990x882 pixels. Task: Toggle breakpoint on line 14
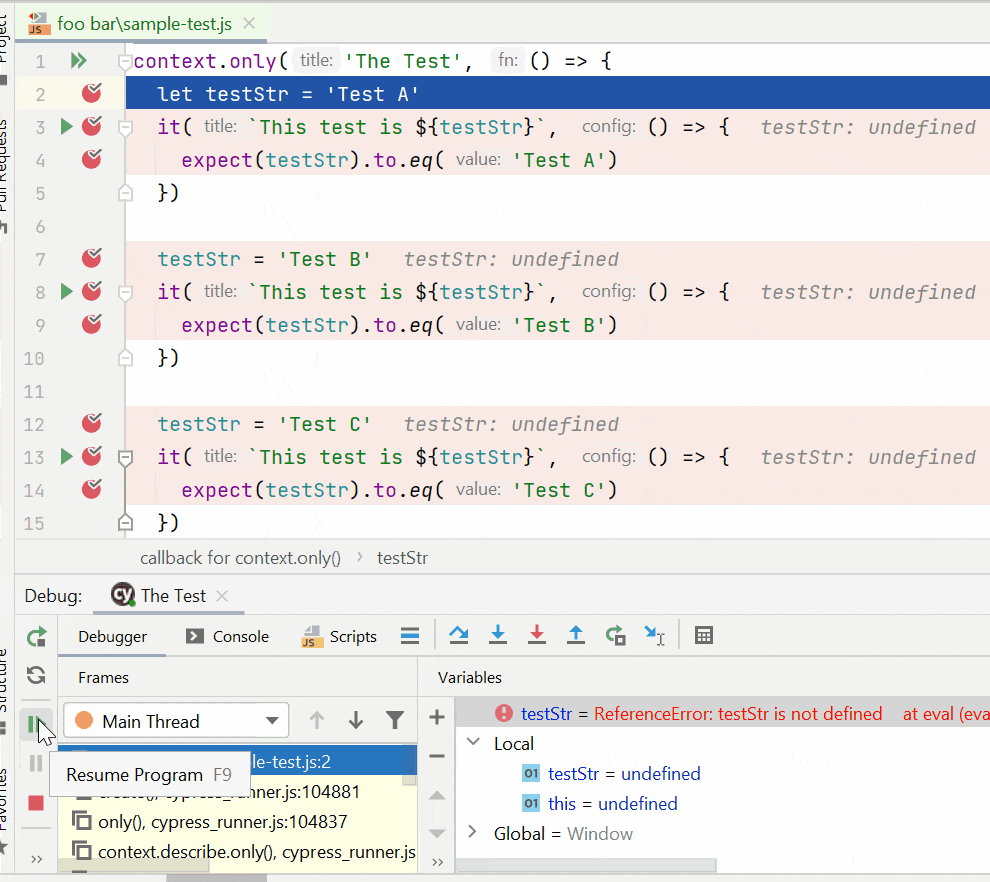click(92, 489)
